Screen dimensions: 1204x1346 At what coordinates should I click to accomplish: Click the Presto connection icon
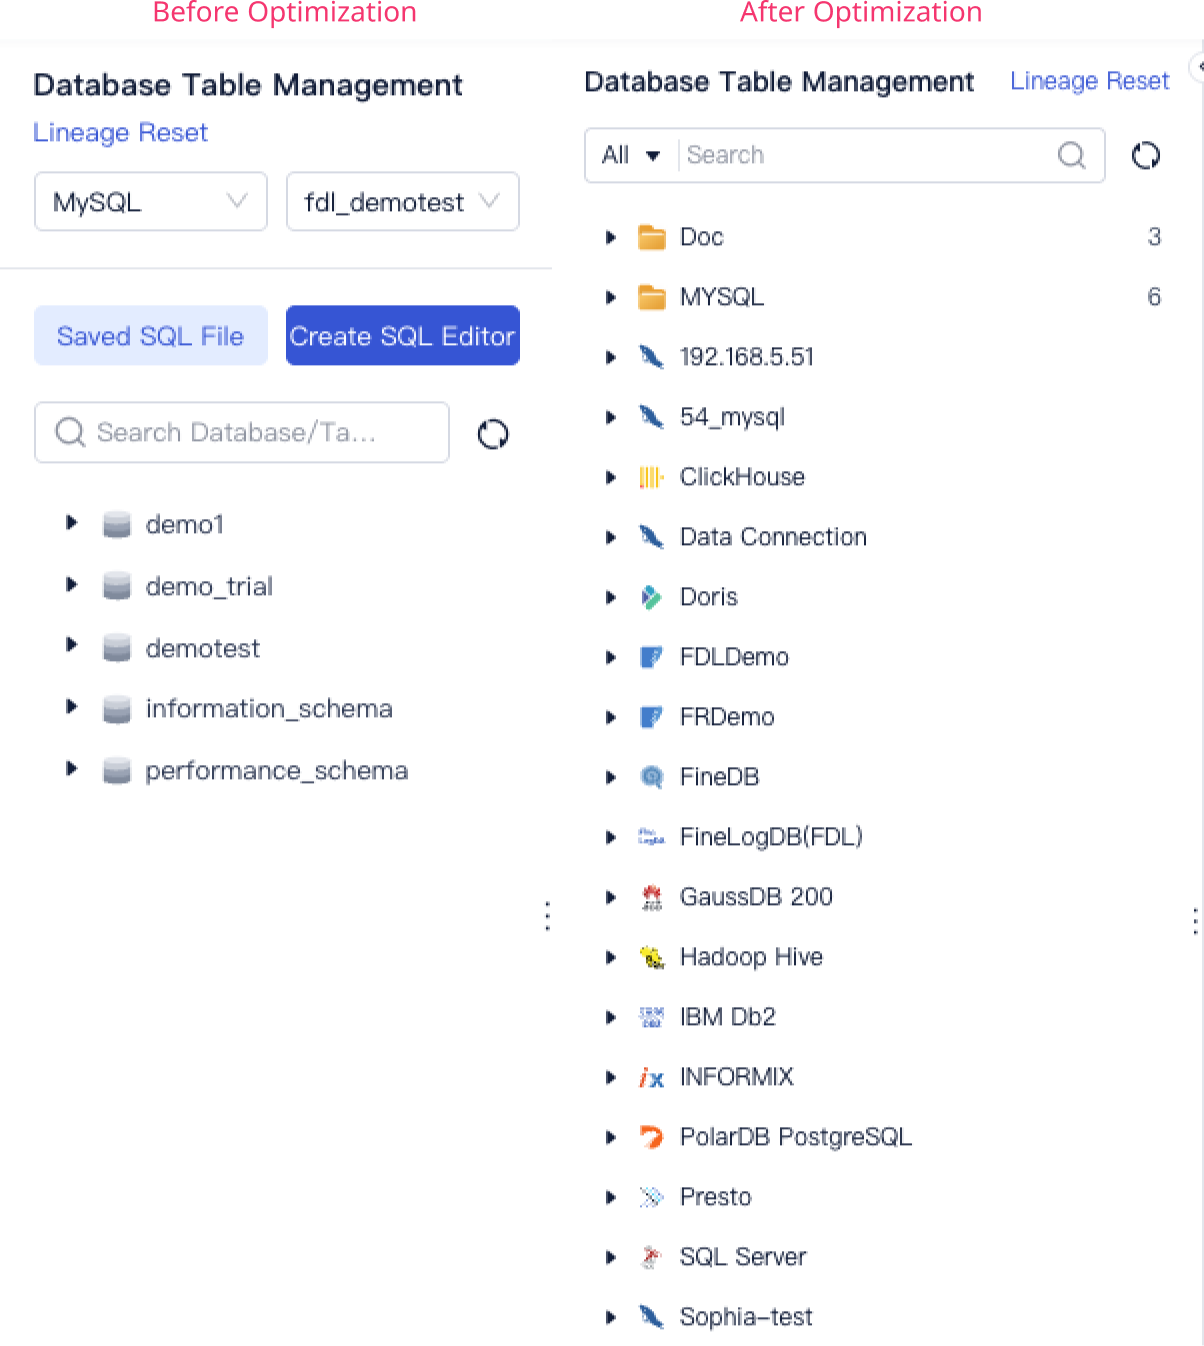click(651, 1197)
